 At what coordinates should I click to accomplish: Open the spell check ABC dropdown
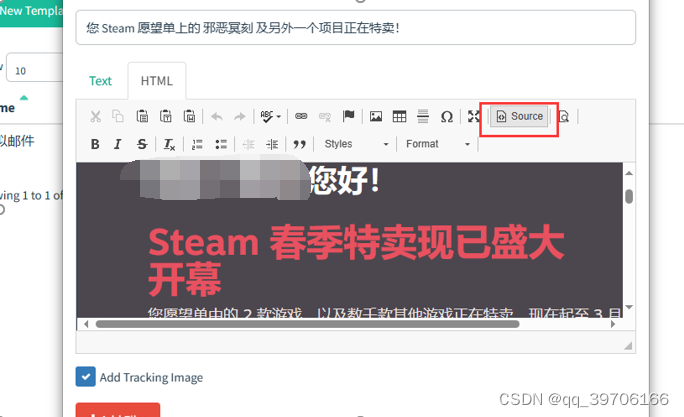click(270, 116)
